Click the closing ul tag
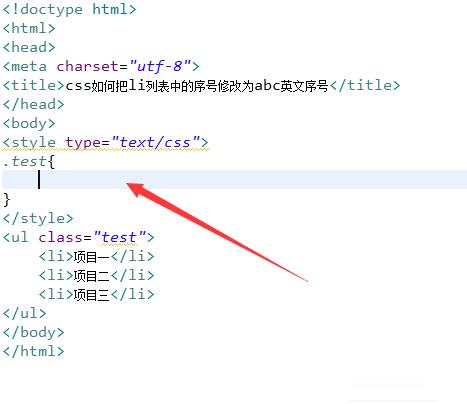 click(25, 313)
